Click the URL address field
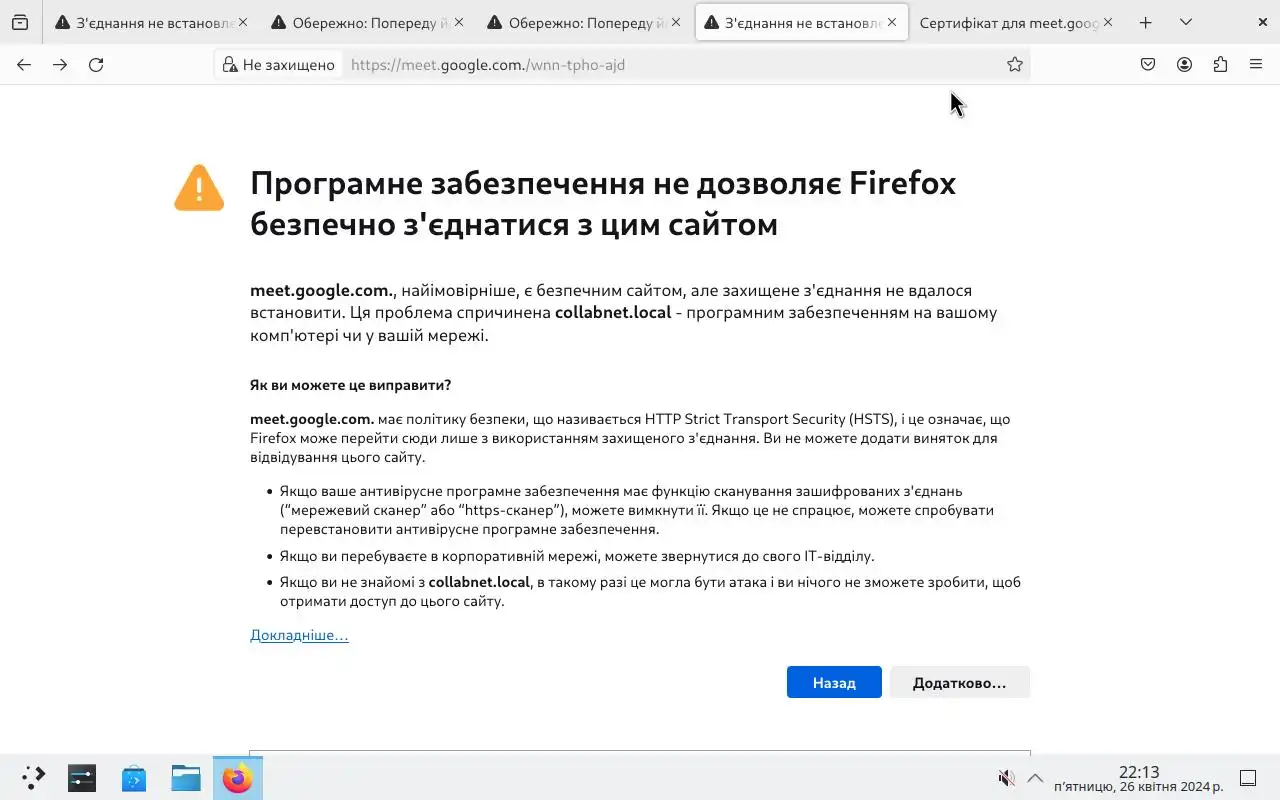 670,65
